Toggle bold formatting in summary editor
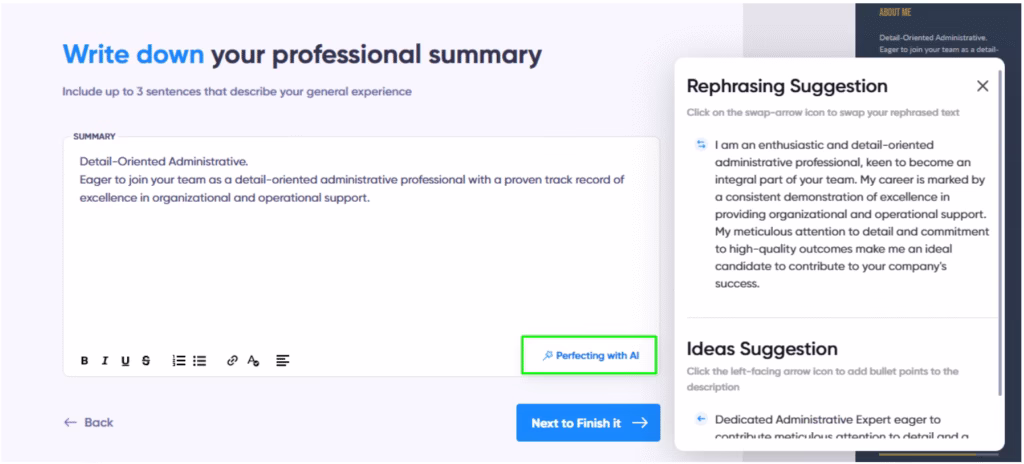The height and width of the screenshot is (464, 1024). (x=85, y=360)
